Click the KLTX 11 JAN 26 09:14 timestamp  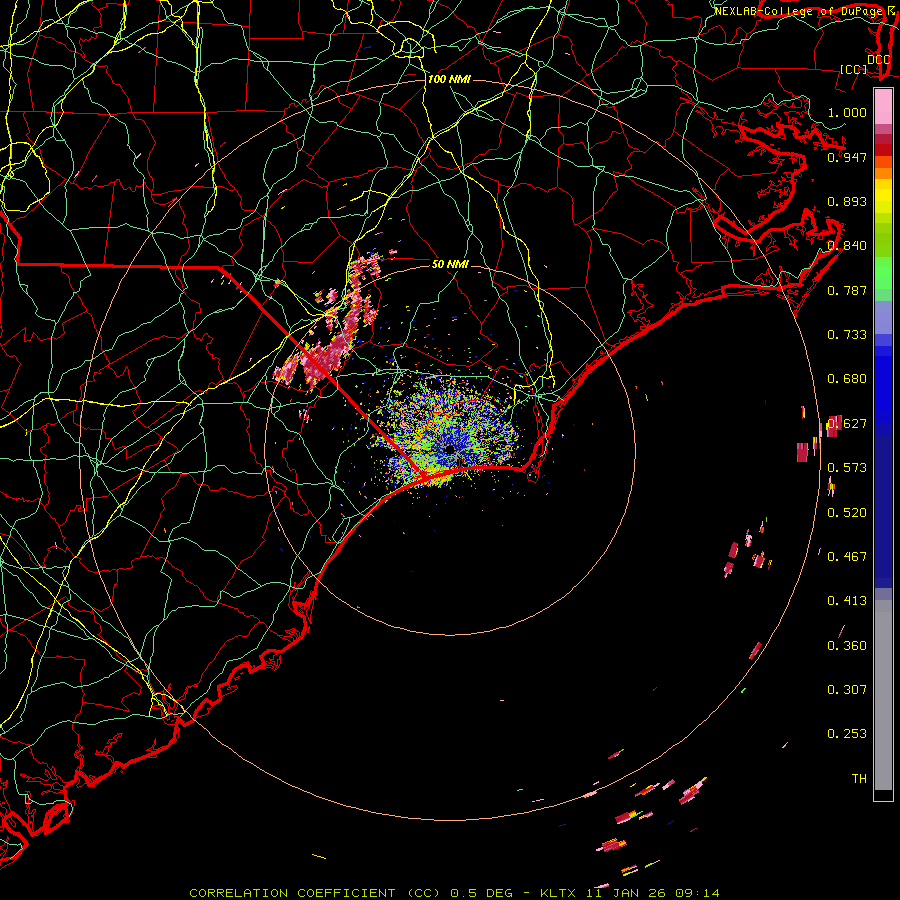pos(630,893)
